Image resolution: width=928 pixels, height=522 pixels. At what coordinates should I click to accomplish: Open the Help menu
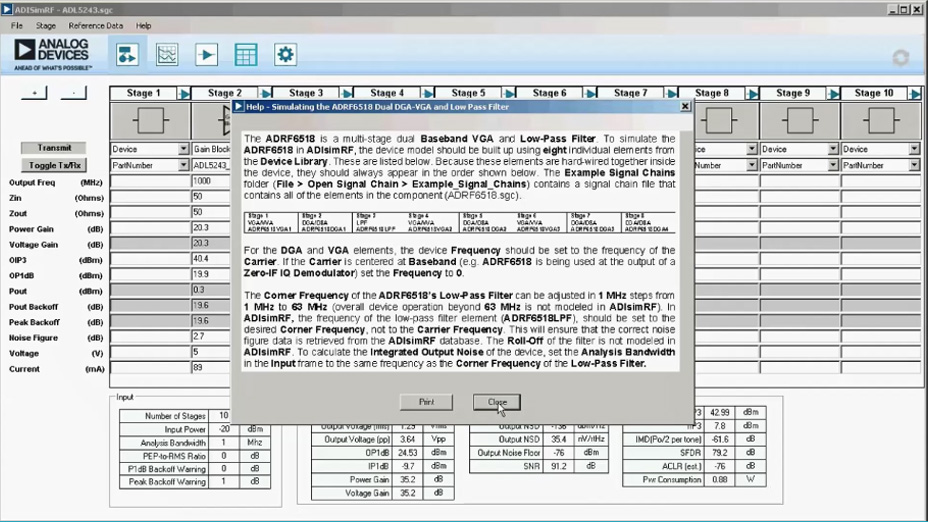143,25
